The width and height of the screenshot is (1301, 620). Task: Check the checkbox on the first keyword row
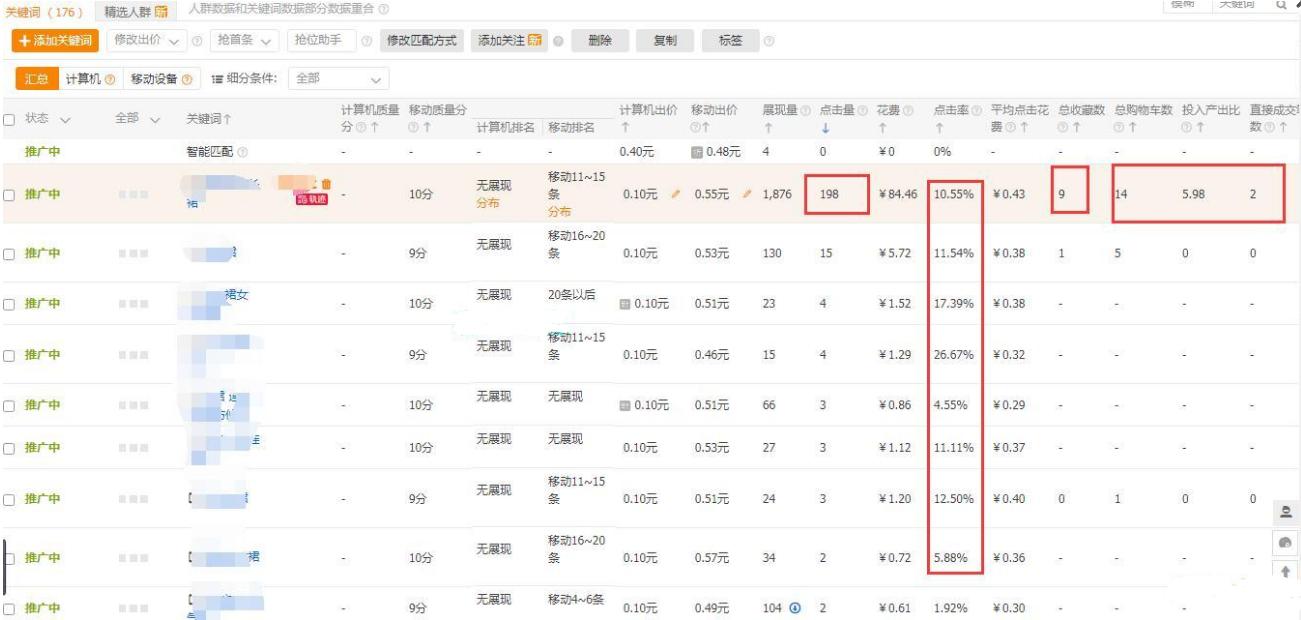8,194
